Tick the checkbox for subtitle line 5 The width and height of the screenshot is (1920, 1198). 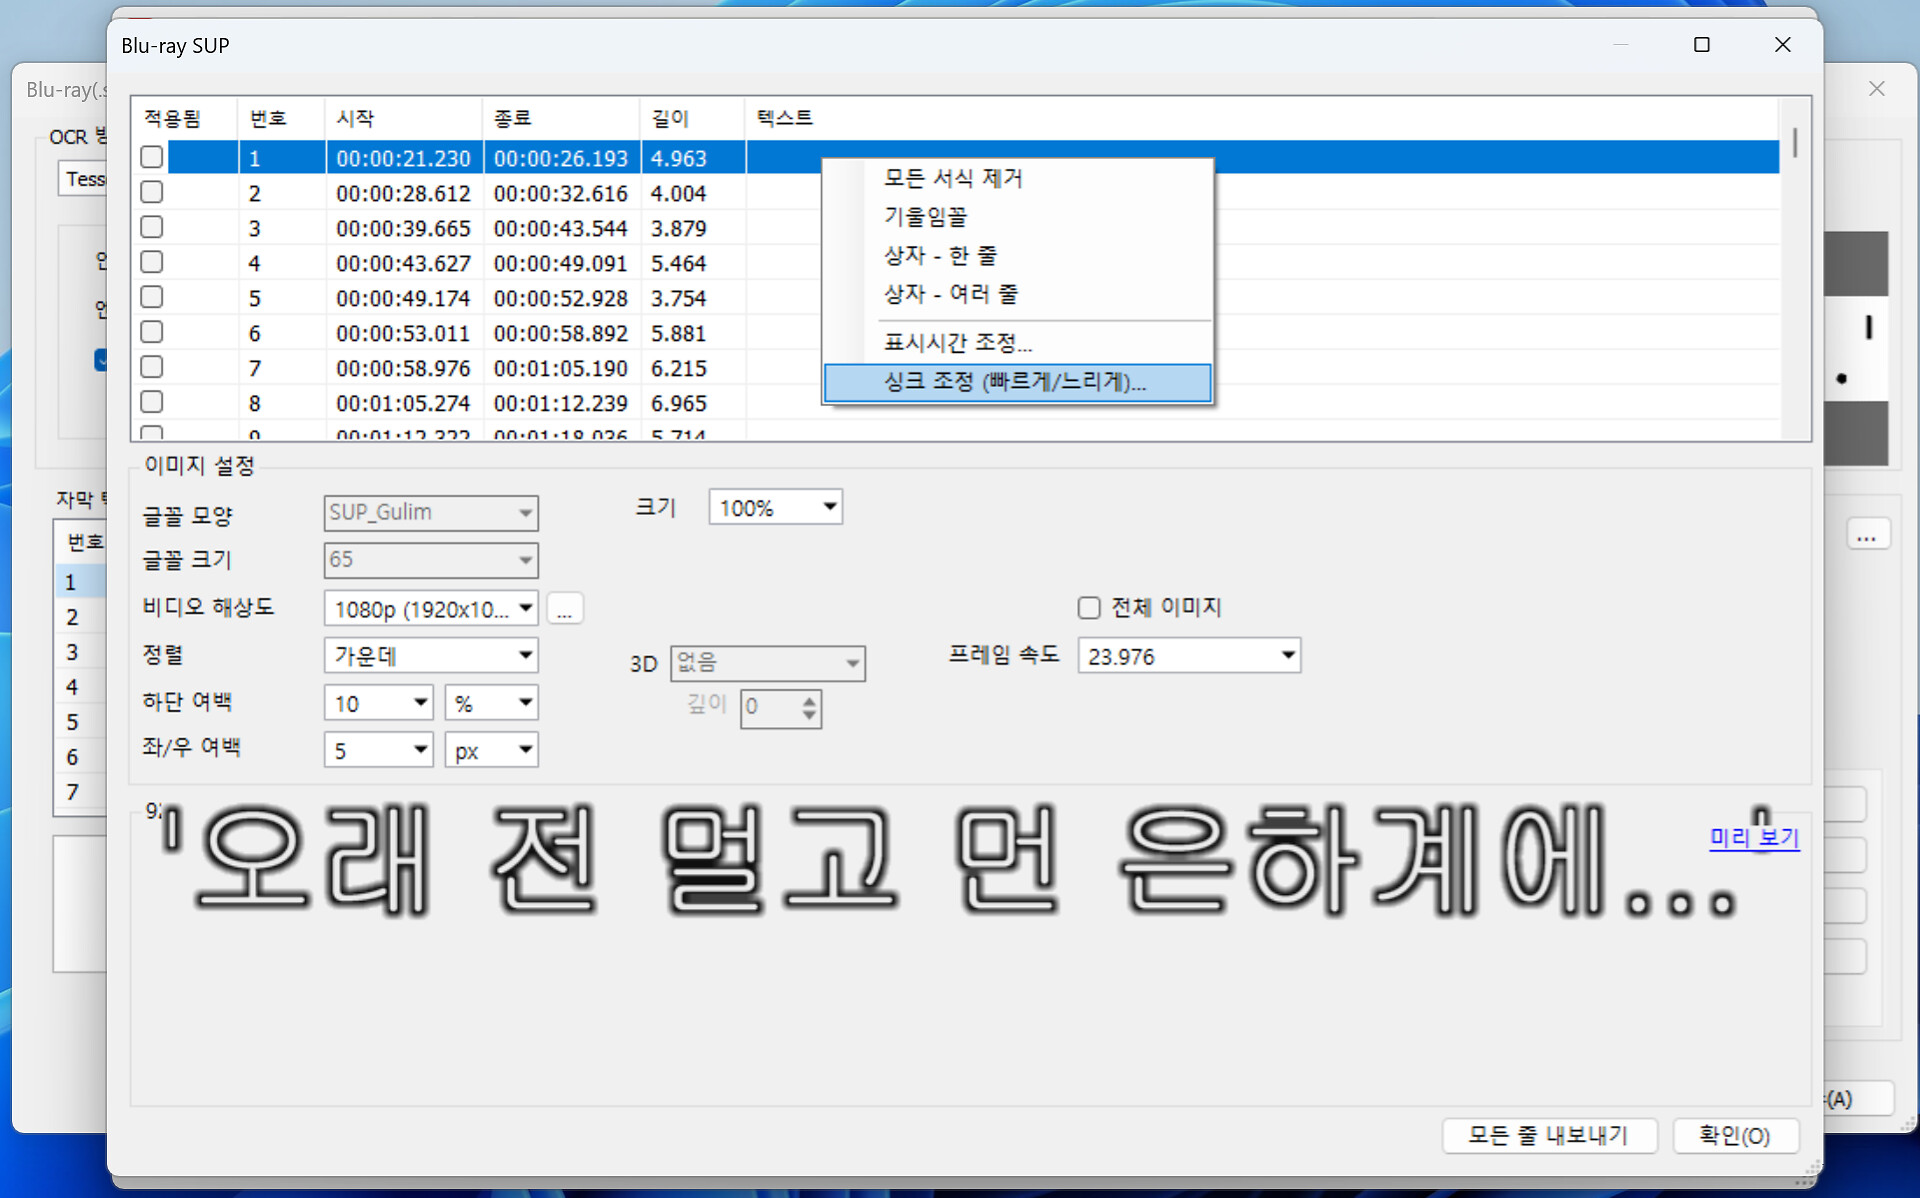[x=152, y=297]
